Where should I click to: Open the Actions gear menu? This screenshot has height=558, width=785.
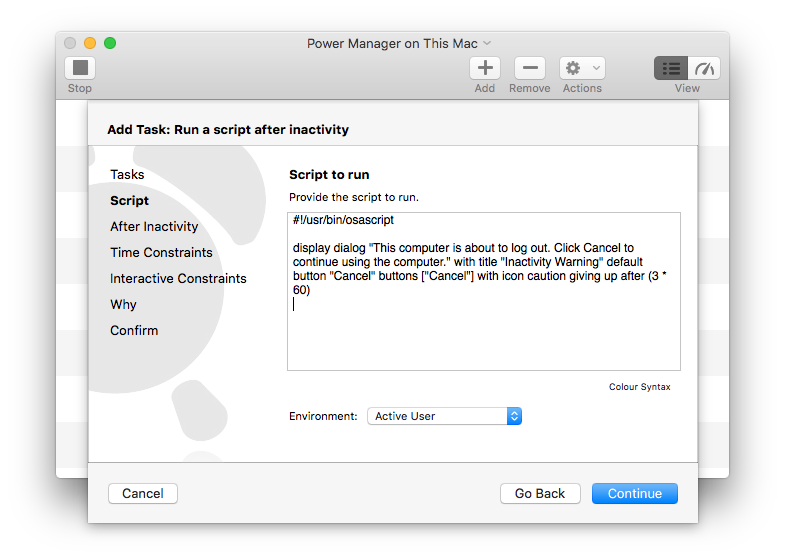click(x=582, y=69)
